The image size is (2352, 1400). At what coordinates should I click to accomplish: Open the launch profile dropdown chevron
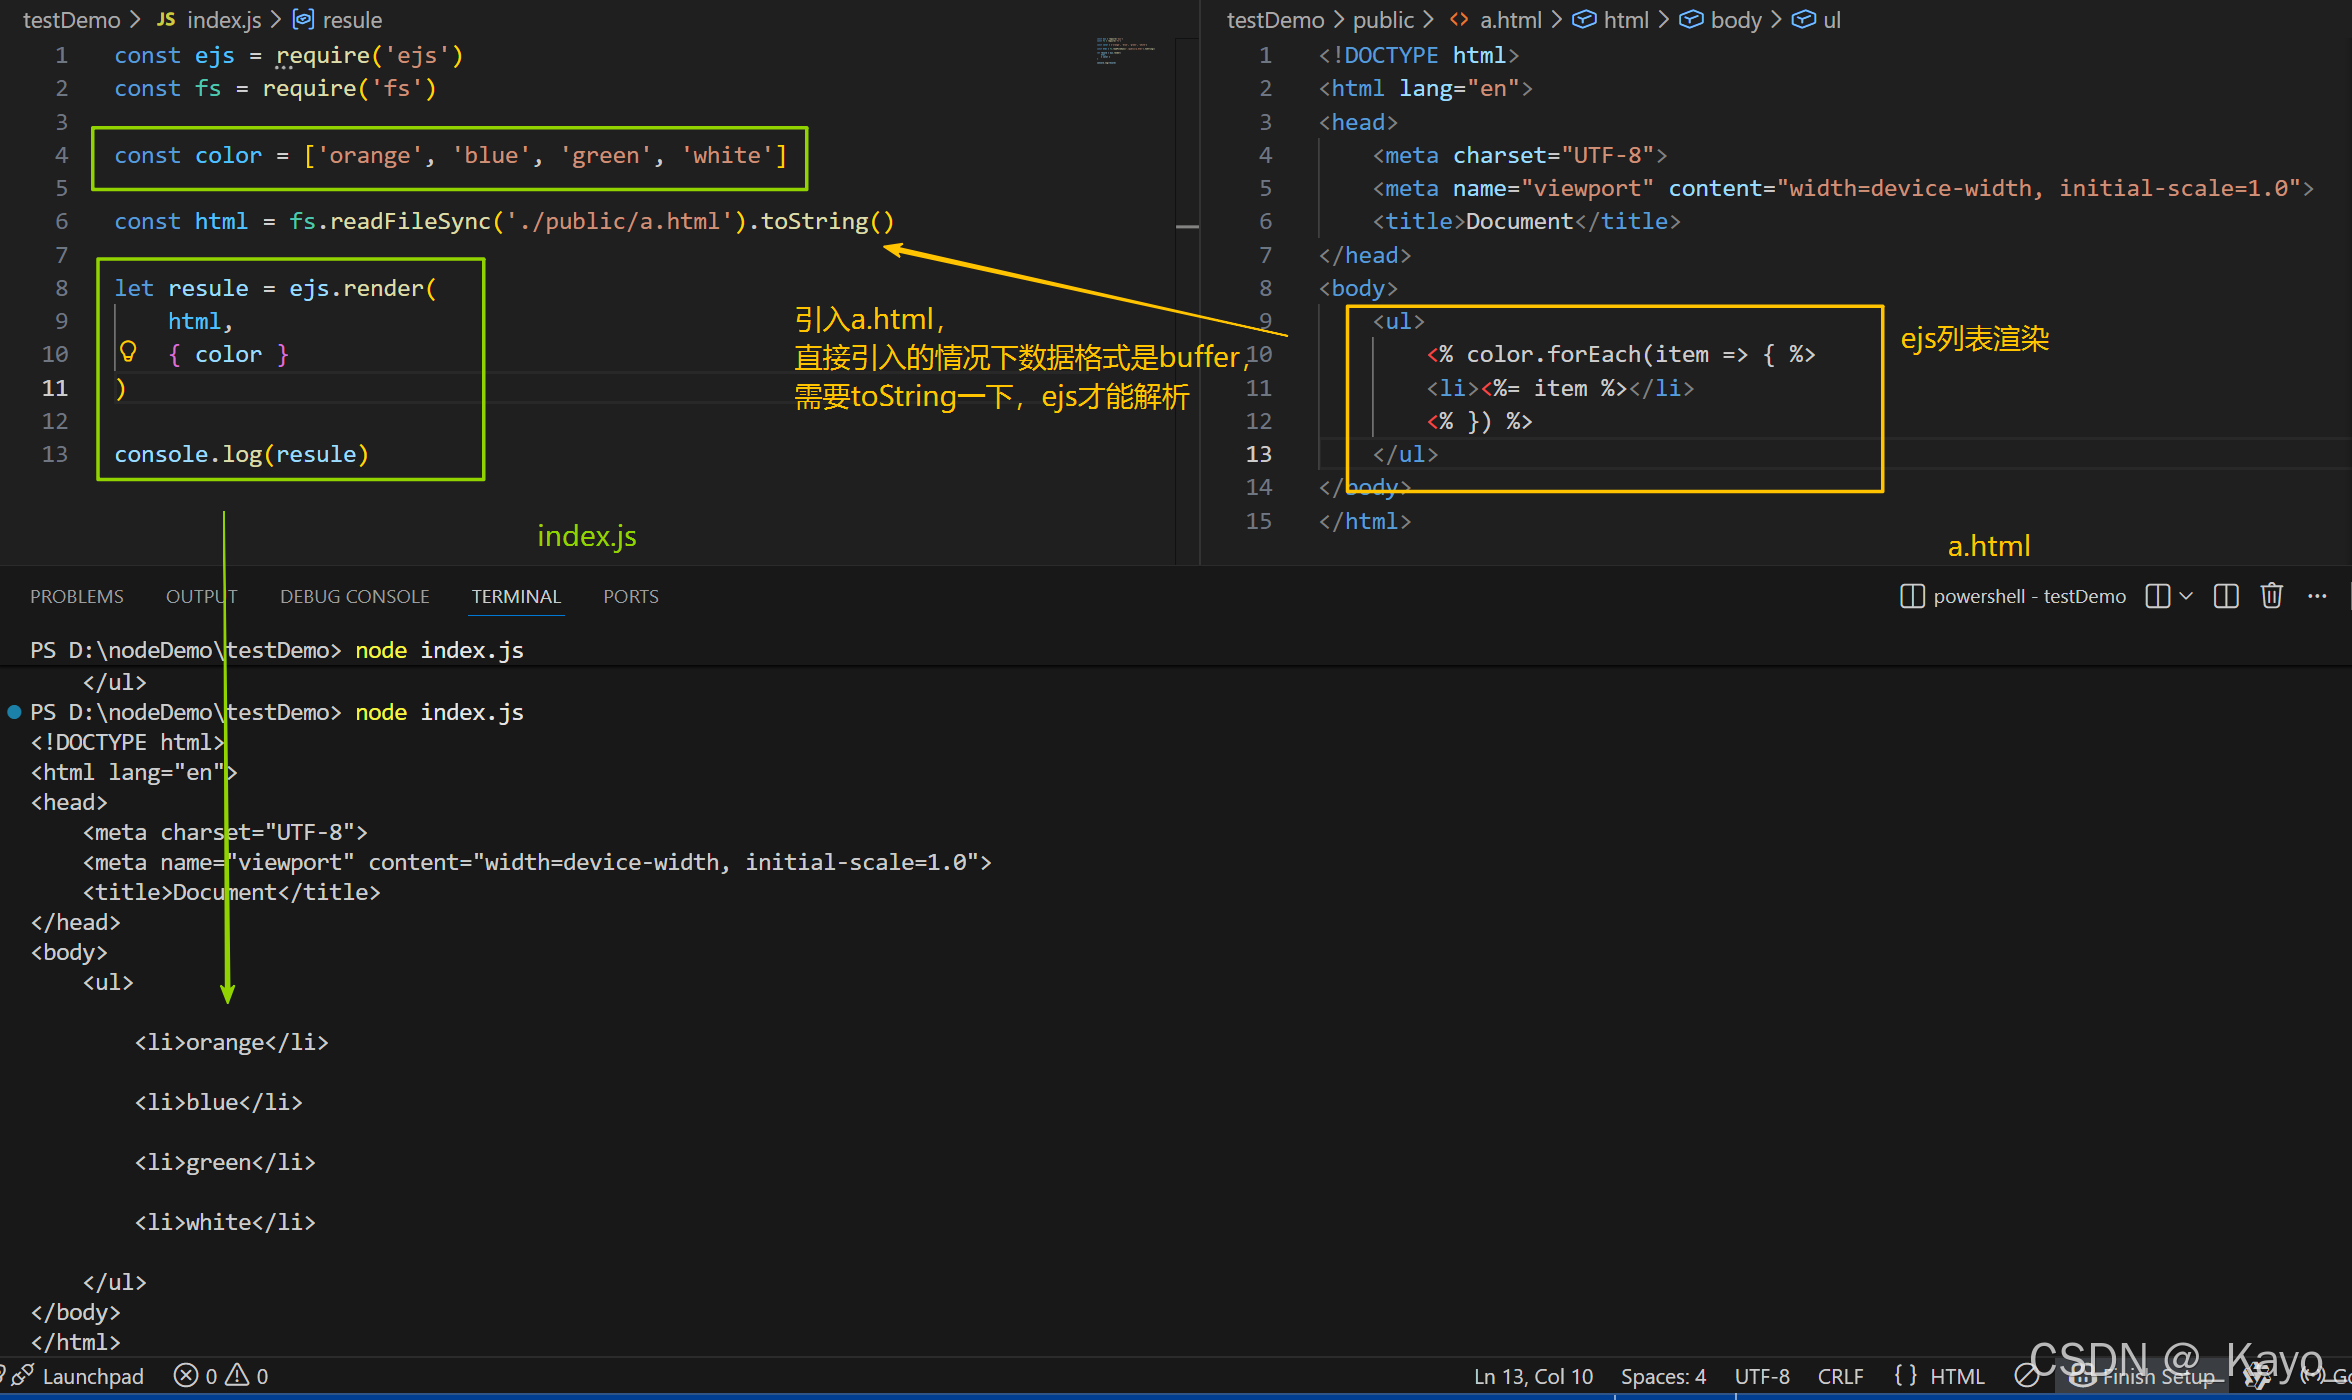[x=2186, y=596]
